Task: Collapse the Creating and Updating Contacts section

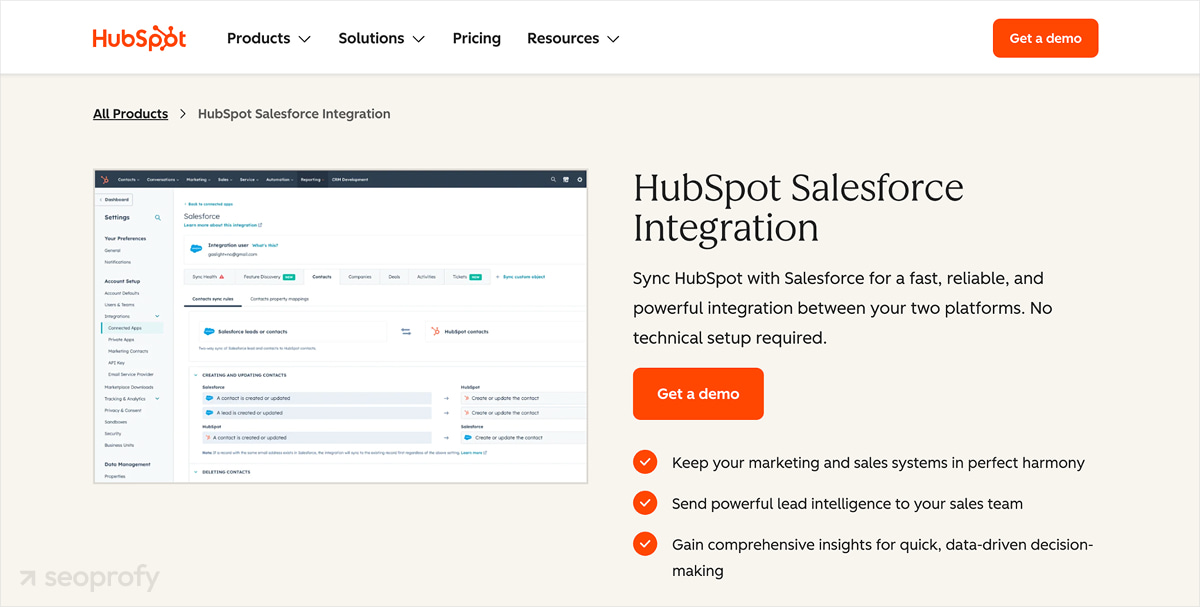Action: point(240,375)
